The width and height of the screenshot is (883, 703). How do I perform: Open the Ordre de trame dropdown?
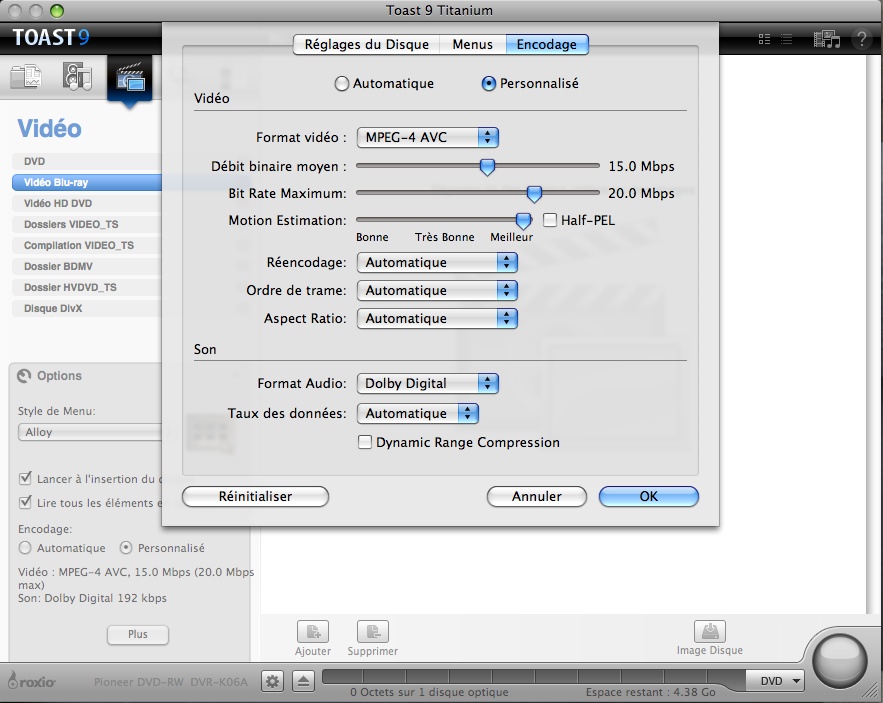437,291
